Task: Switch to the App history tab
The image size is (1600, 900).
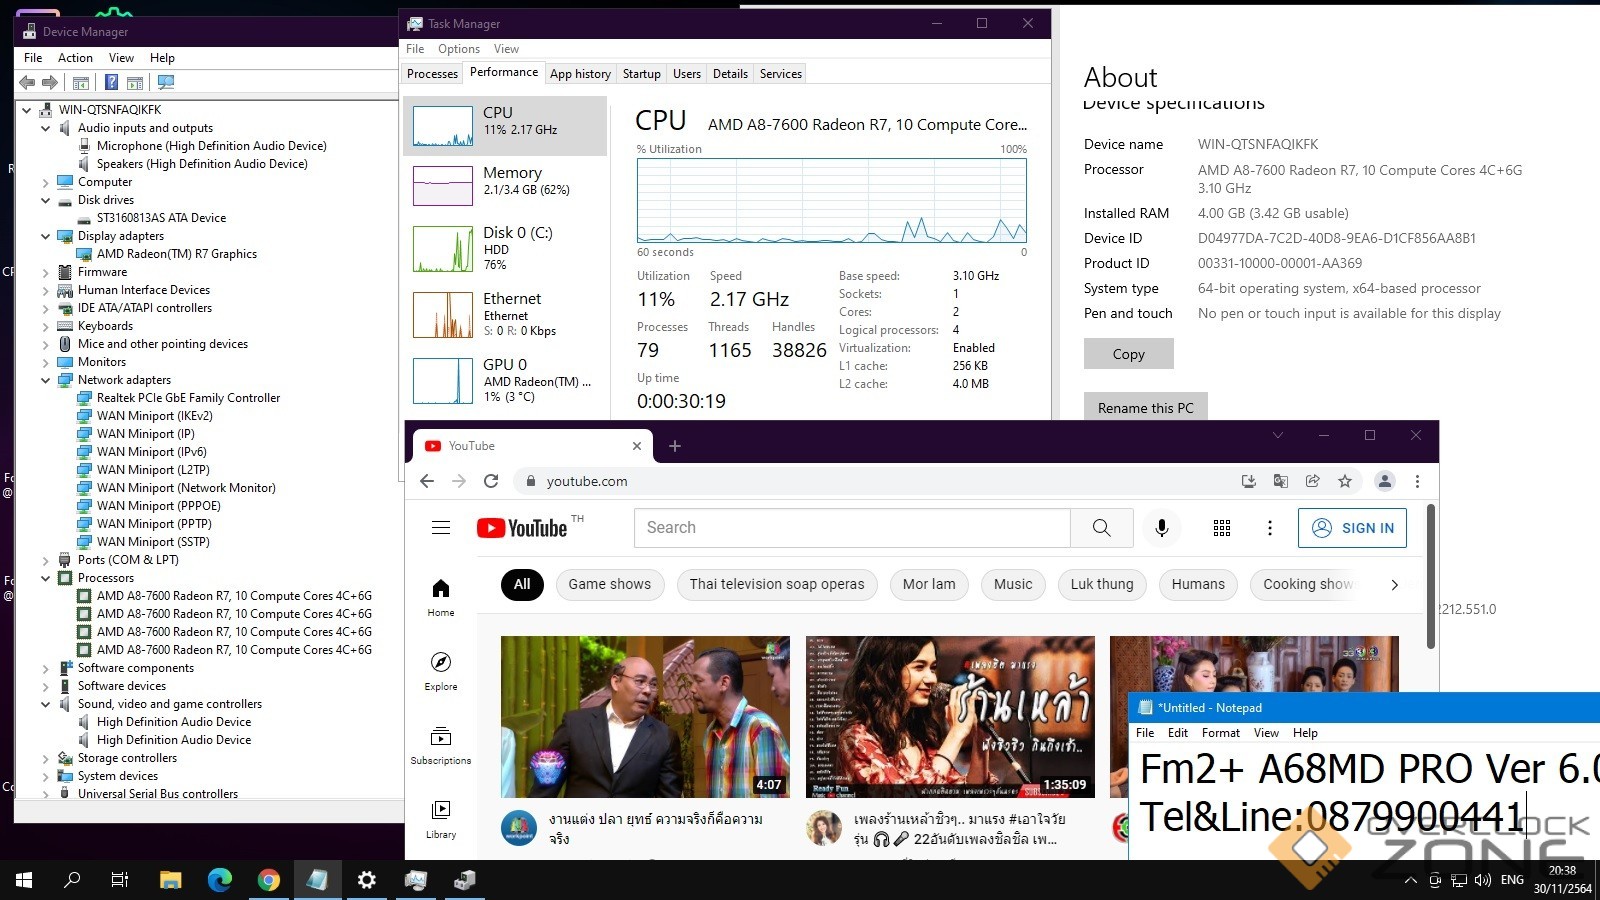Action: (x=580, y=74)
